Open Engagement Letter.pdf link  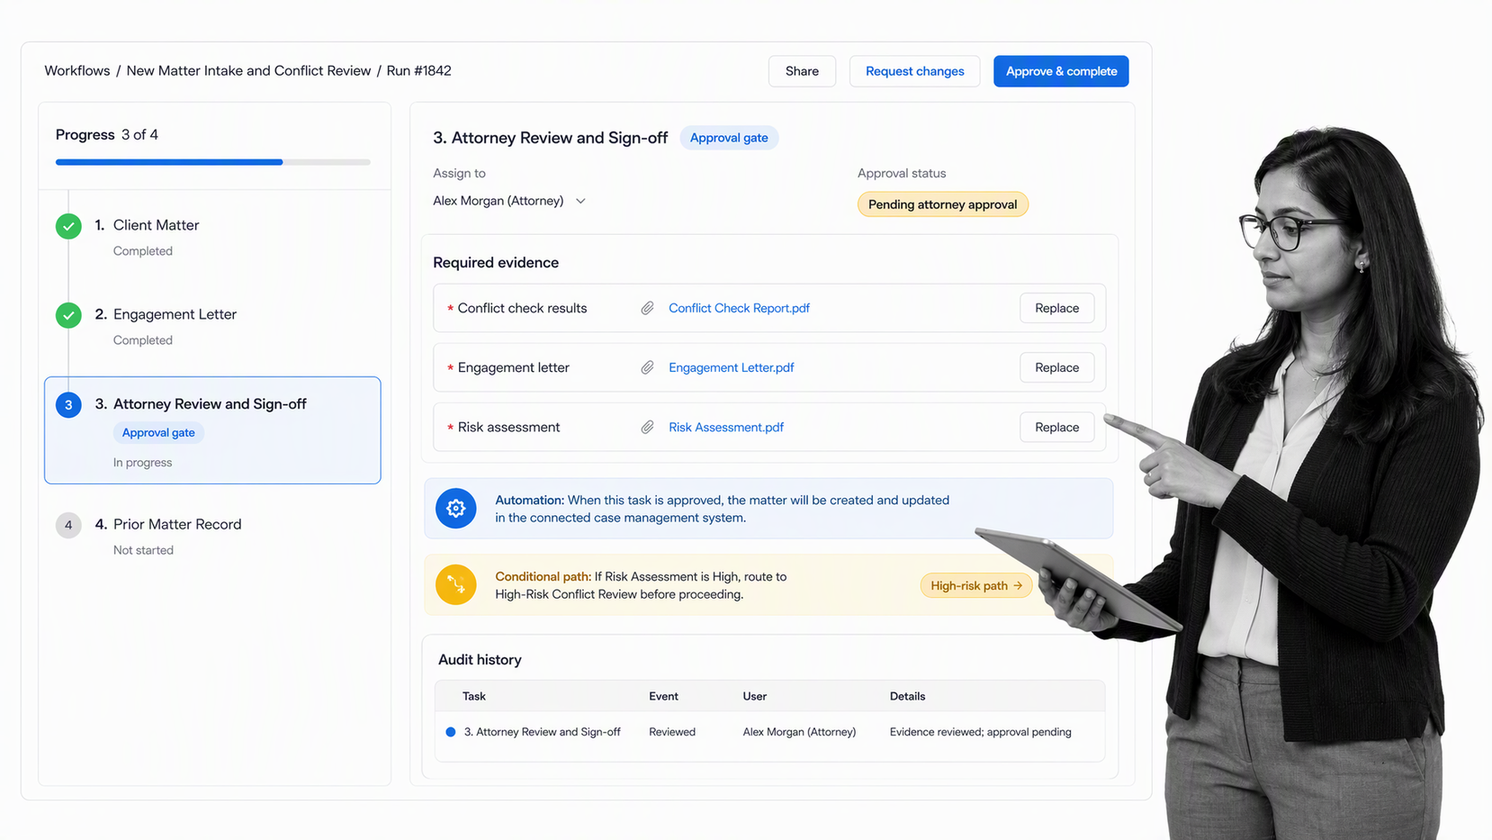point(731,368)
